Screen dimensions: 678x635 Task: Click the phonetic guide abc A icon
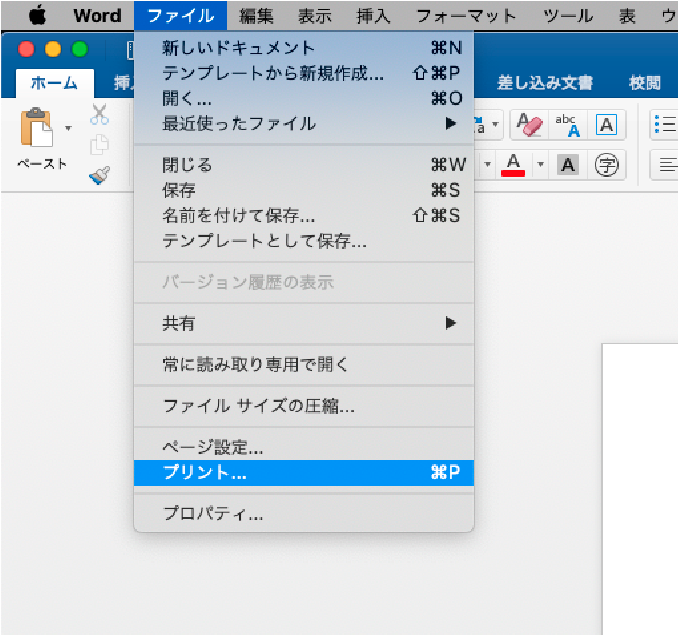tap(568, 125)
